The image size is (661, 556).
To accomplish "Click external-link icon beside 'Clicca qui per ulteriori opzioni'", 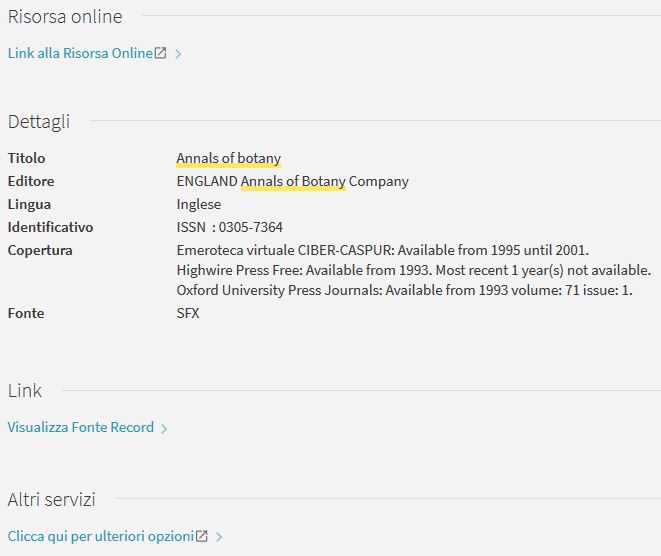I will 202,536.
